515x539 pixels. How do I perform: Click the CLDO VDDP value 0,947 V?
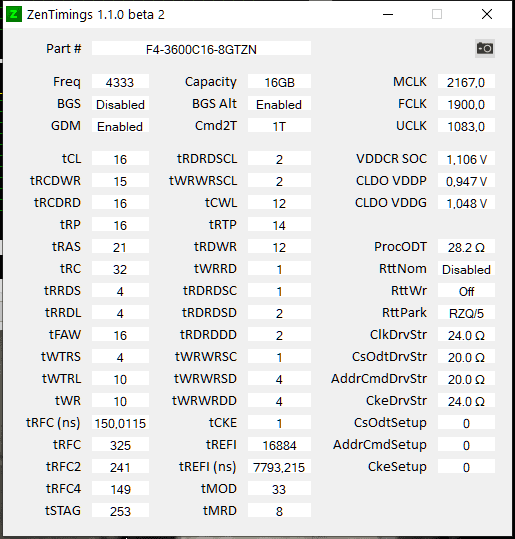pos(466,180)
